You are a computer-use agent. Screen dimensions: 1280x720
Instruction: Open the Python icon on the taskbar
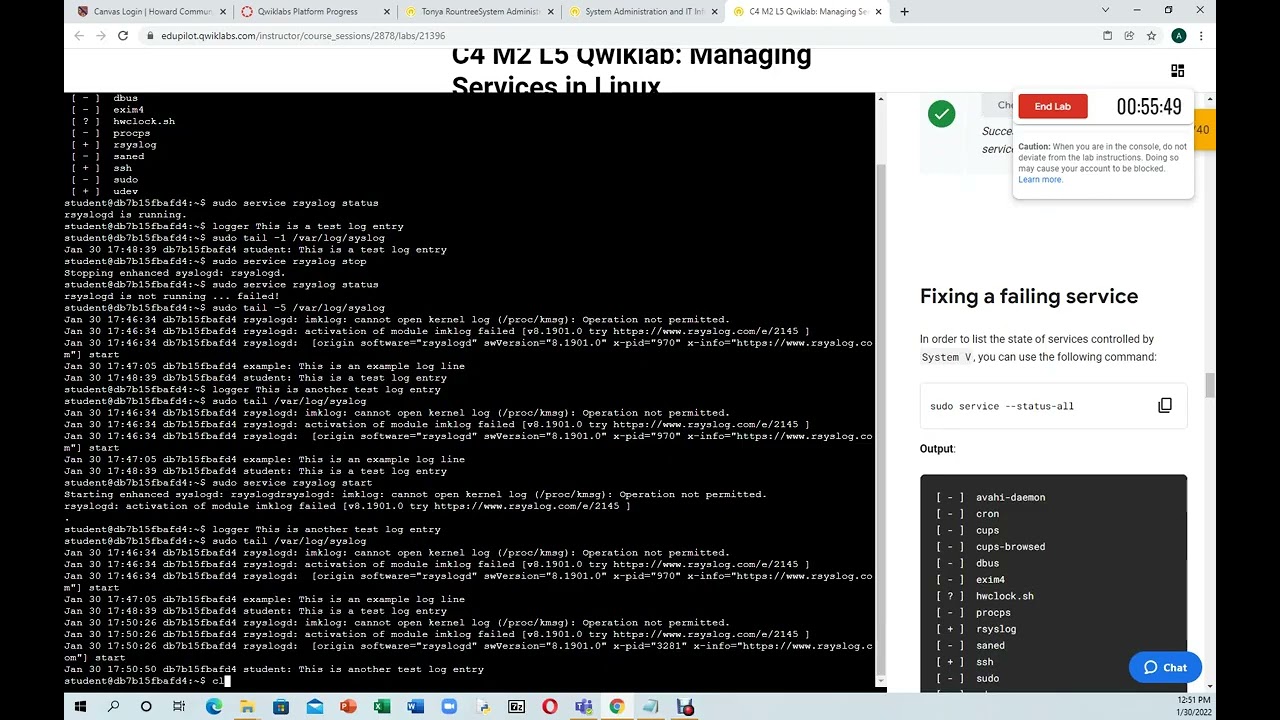pyautogui.click(x=483, y=707)
